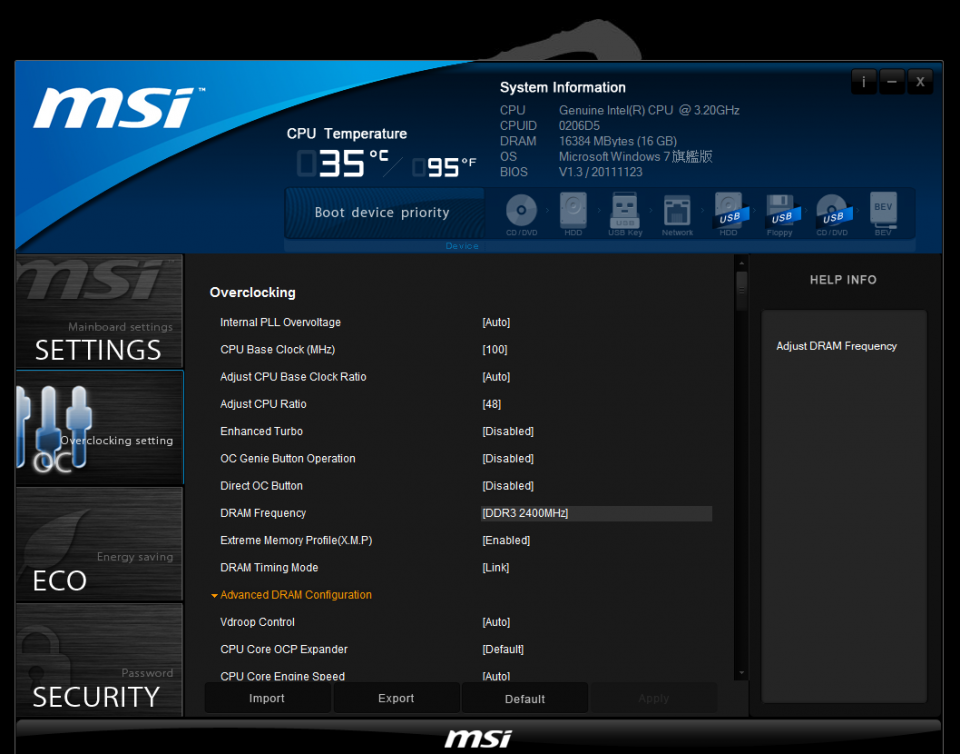
Task: Click the Enhanced Turbo label
Action: [x=261, y=431]
